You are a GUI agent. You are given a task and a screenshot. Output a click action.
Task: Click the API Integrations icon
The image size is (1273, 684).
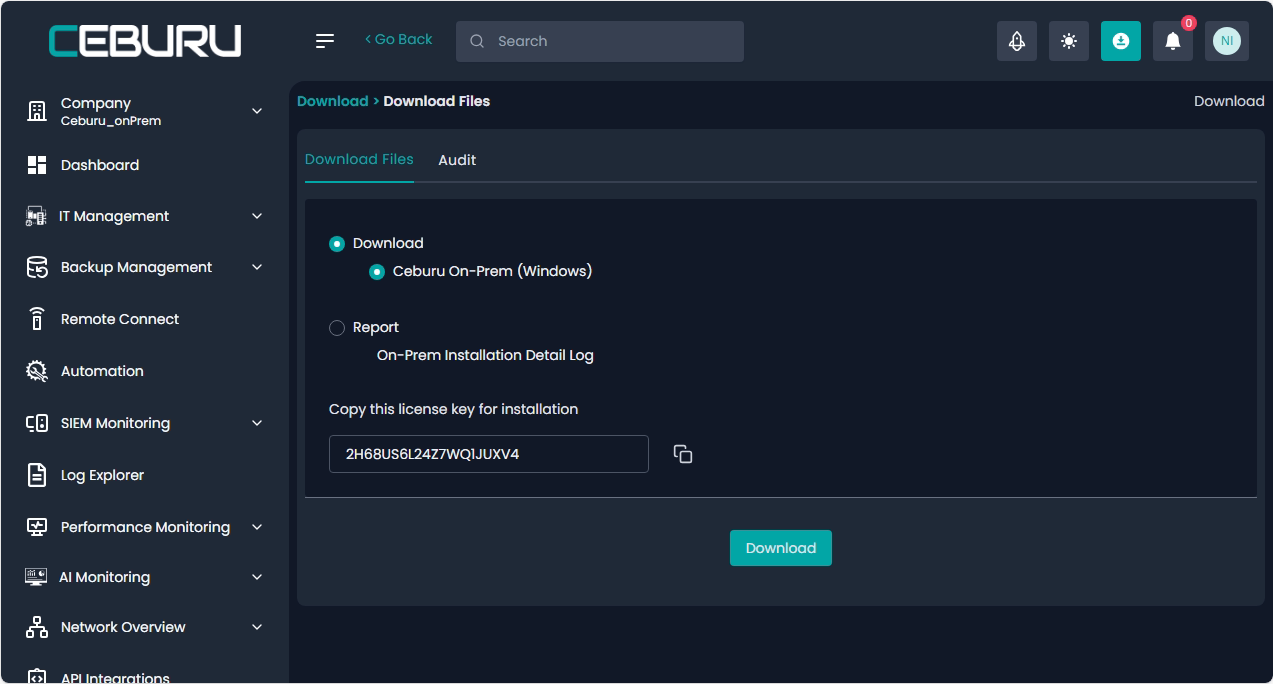(37, 676)
